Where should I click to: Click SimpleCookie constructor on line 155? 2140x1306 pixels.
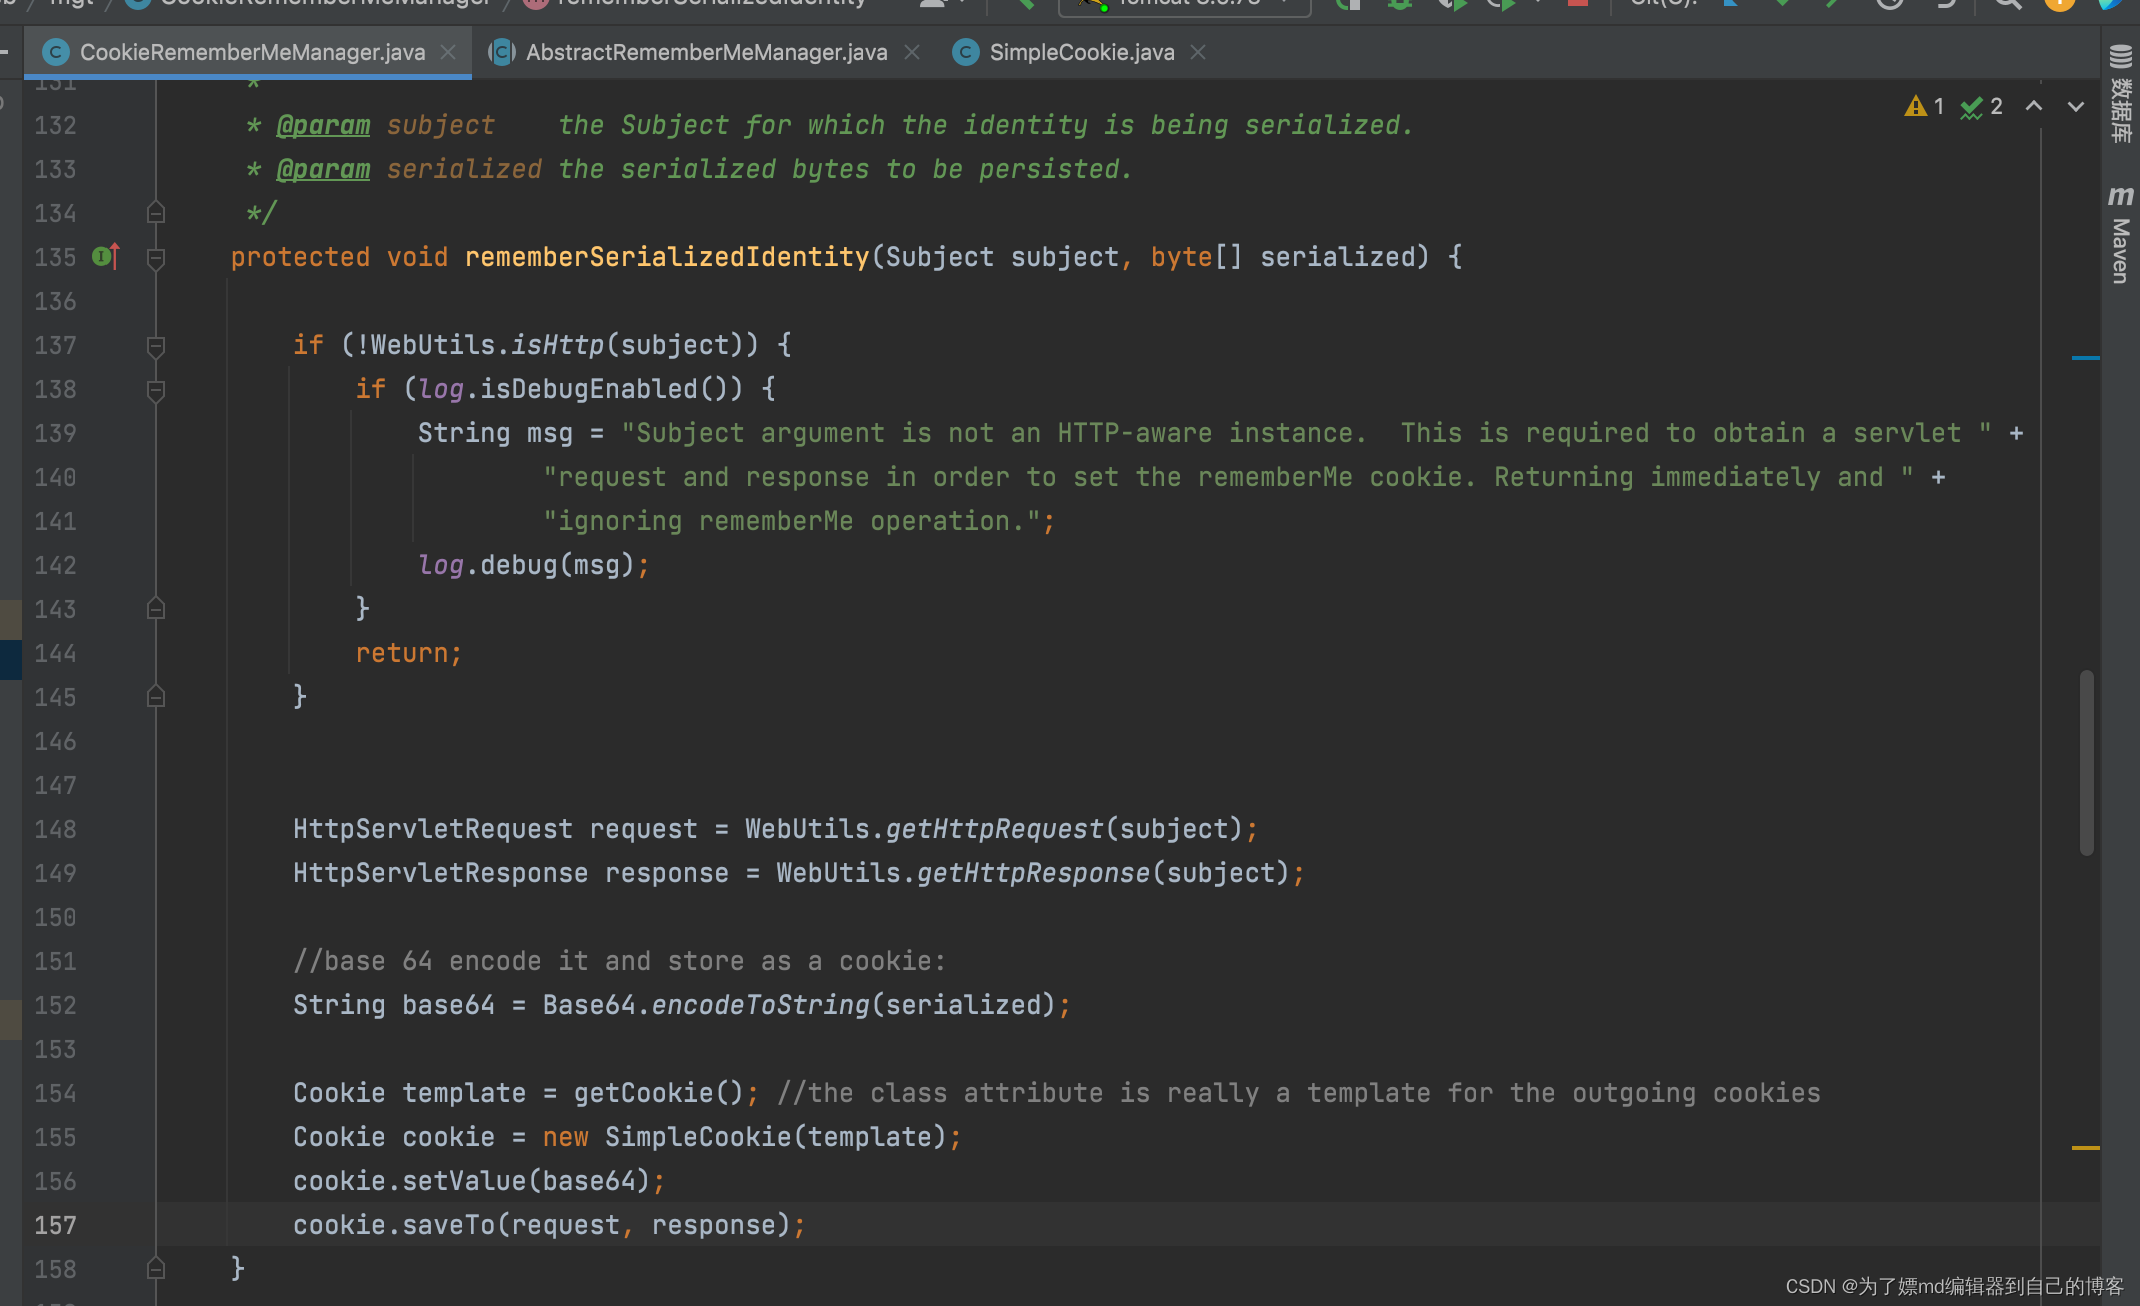pos(698,1137)
